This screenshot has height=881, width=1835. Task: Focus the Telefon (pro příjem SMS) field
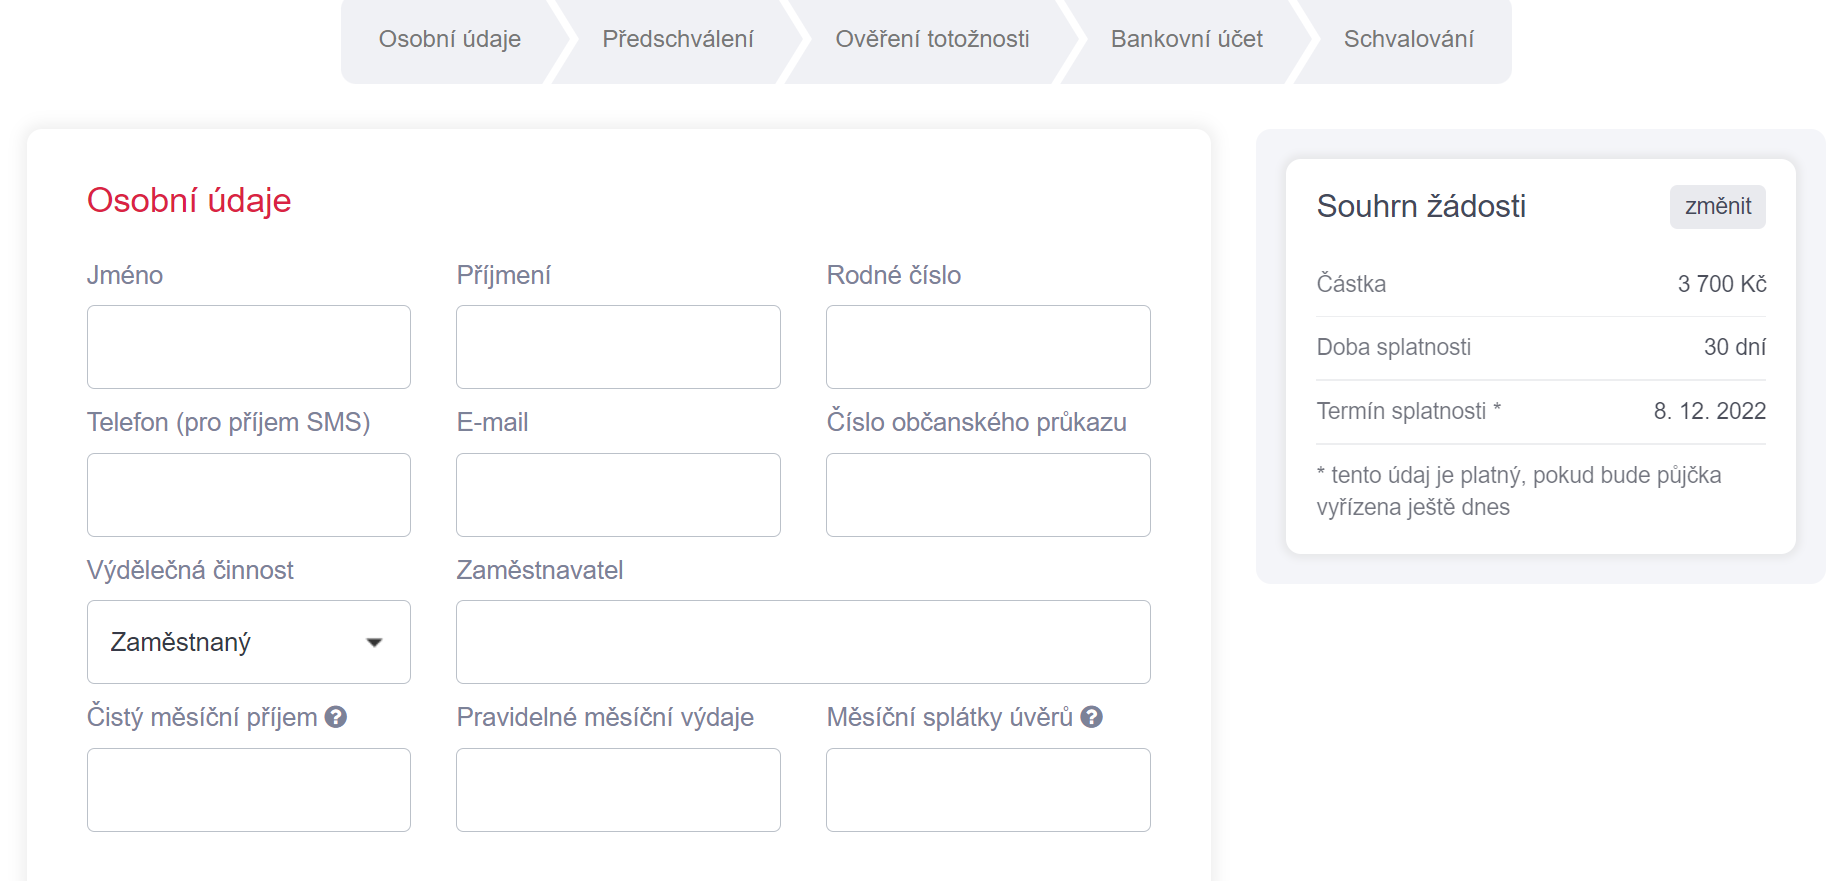tap(249, 495)
